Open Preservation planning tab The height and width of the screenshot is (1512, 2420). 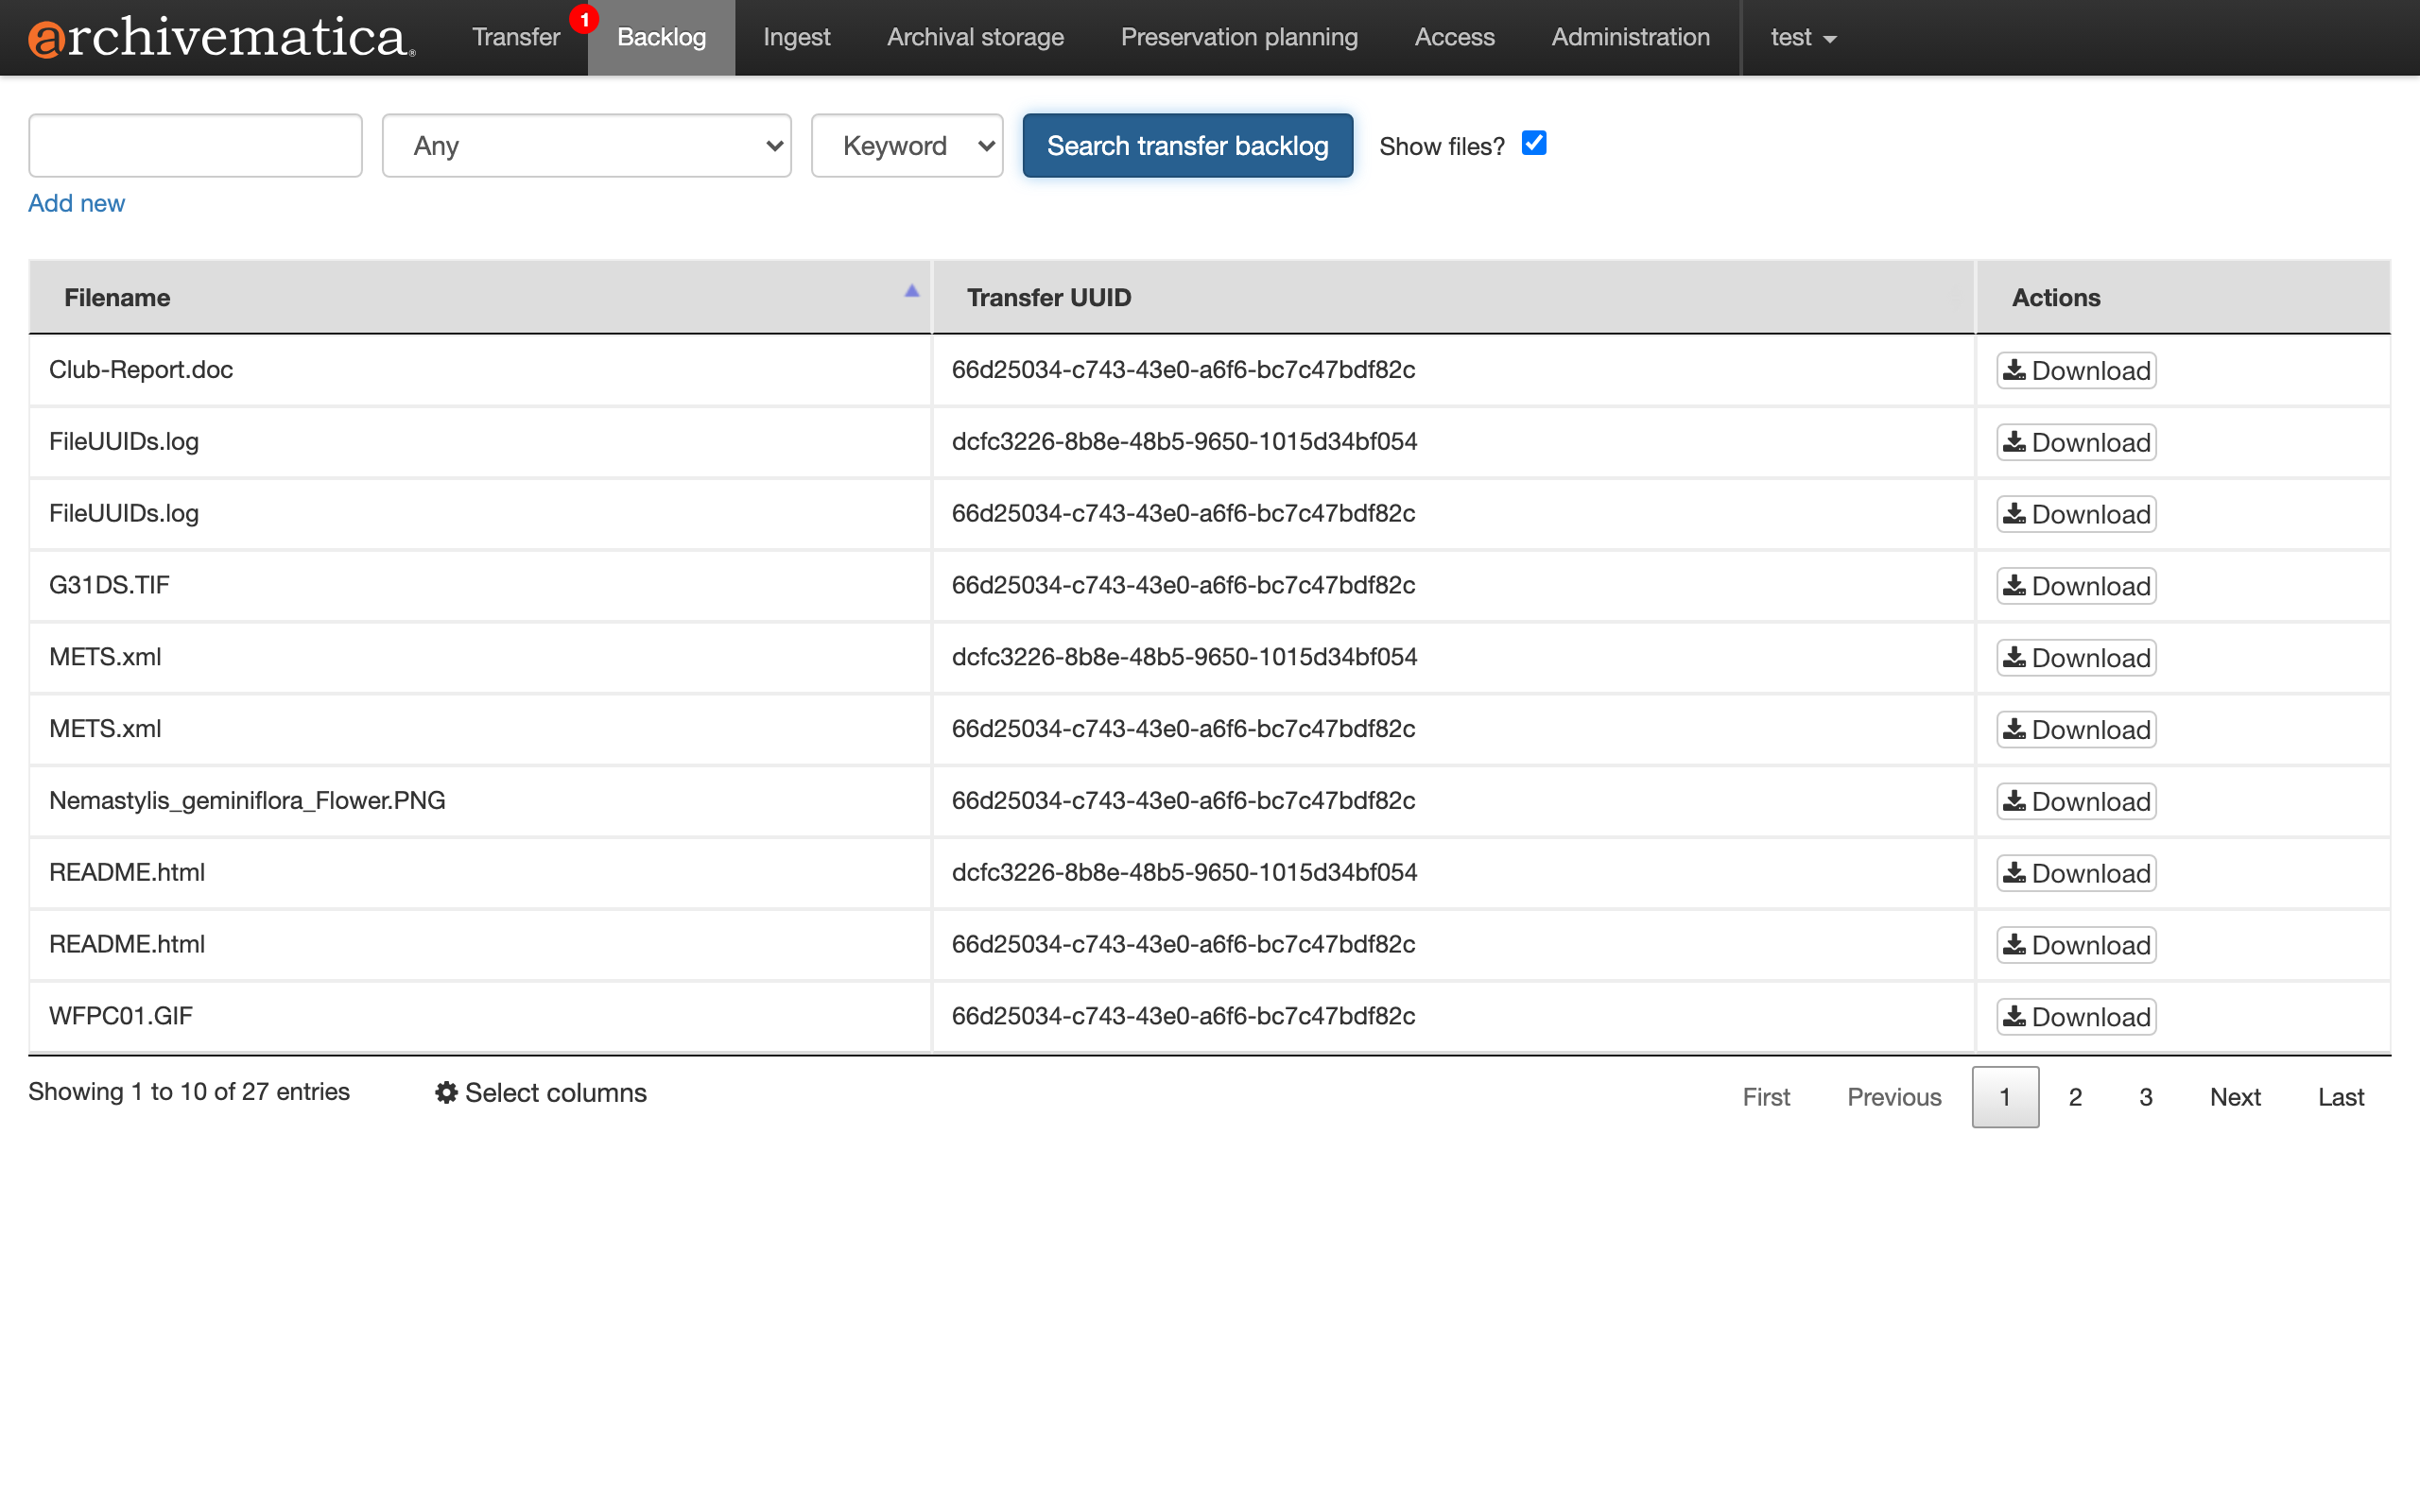pos(1239,37)
